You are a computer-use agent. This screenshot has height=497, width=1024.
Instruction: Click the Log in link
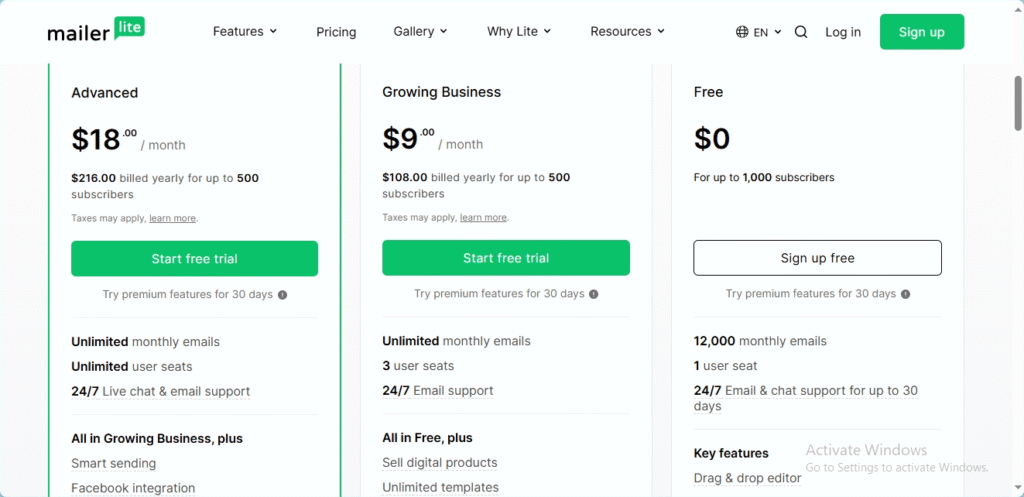[842, 32]
